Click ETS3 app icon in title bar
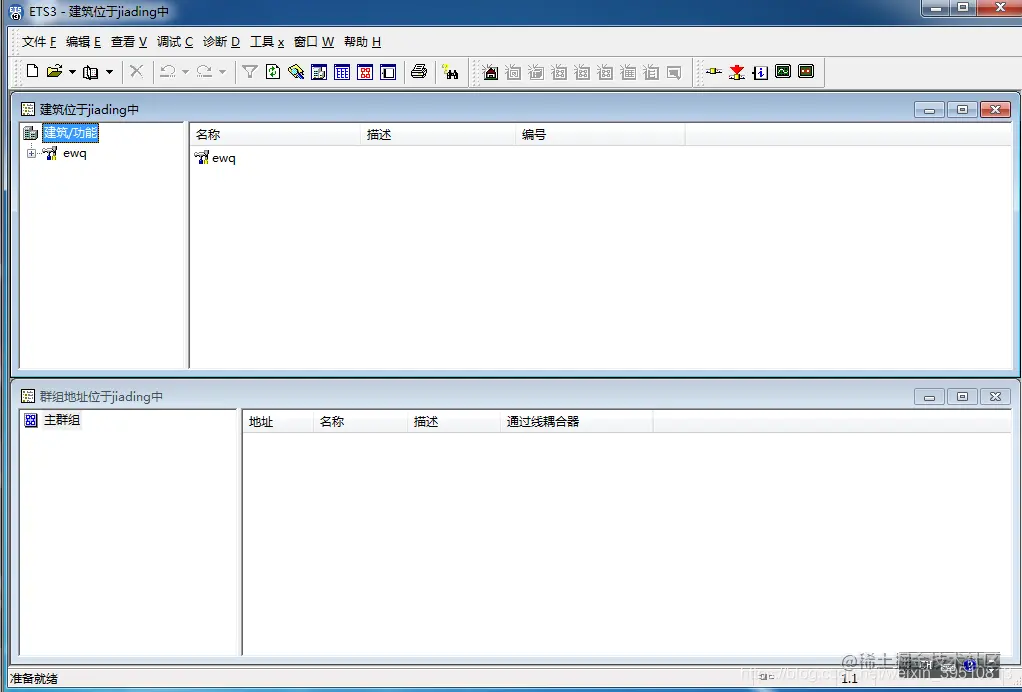The image size is (1022, 692). click(16, 12)
